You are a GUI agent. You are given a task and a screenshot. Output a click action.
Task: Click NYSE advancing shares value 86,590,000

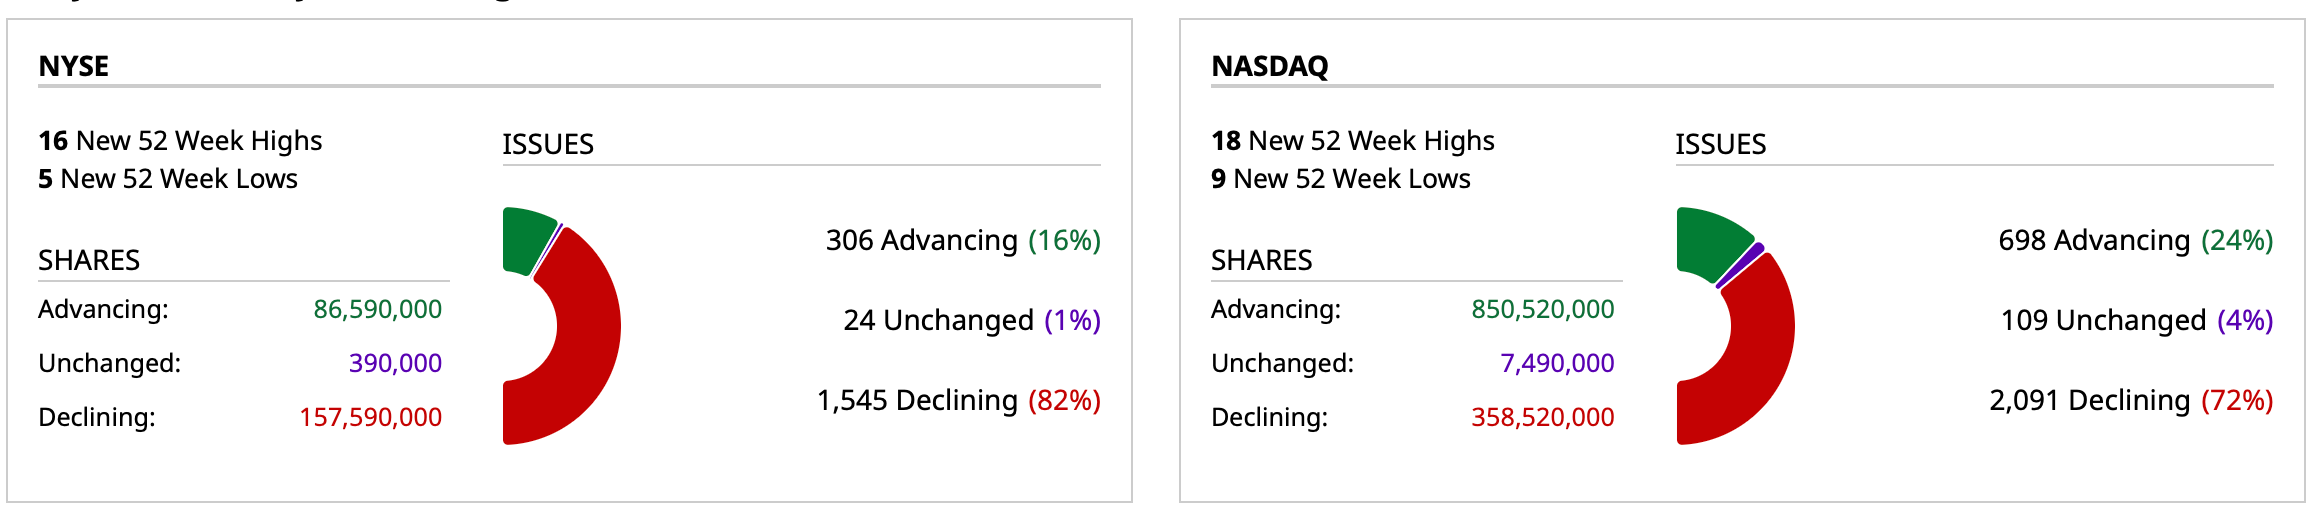point(377,309)
